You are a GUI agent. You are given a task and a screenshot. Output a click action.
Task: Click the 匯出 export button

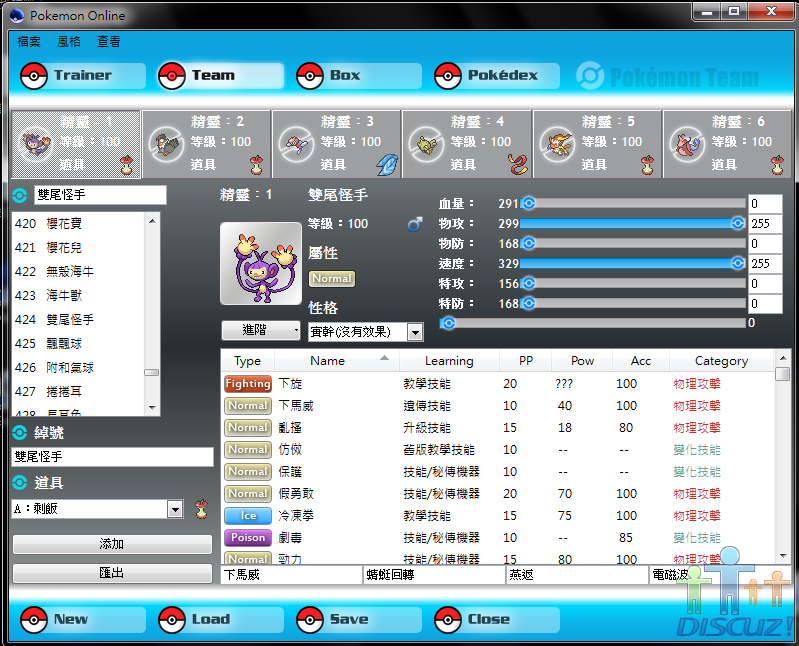(x=112, y=573)
